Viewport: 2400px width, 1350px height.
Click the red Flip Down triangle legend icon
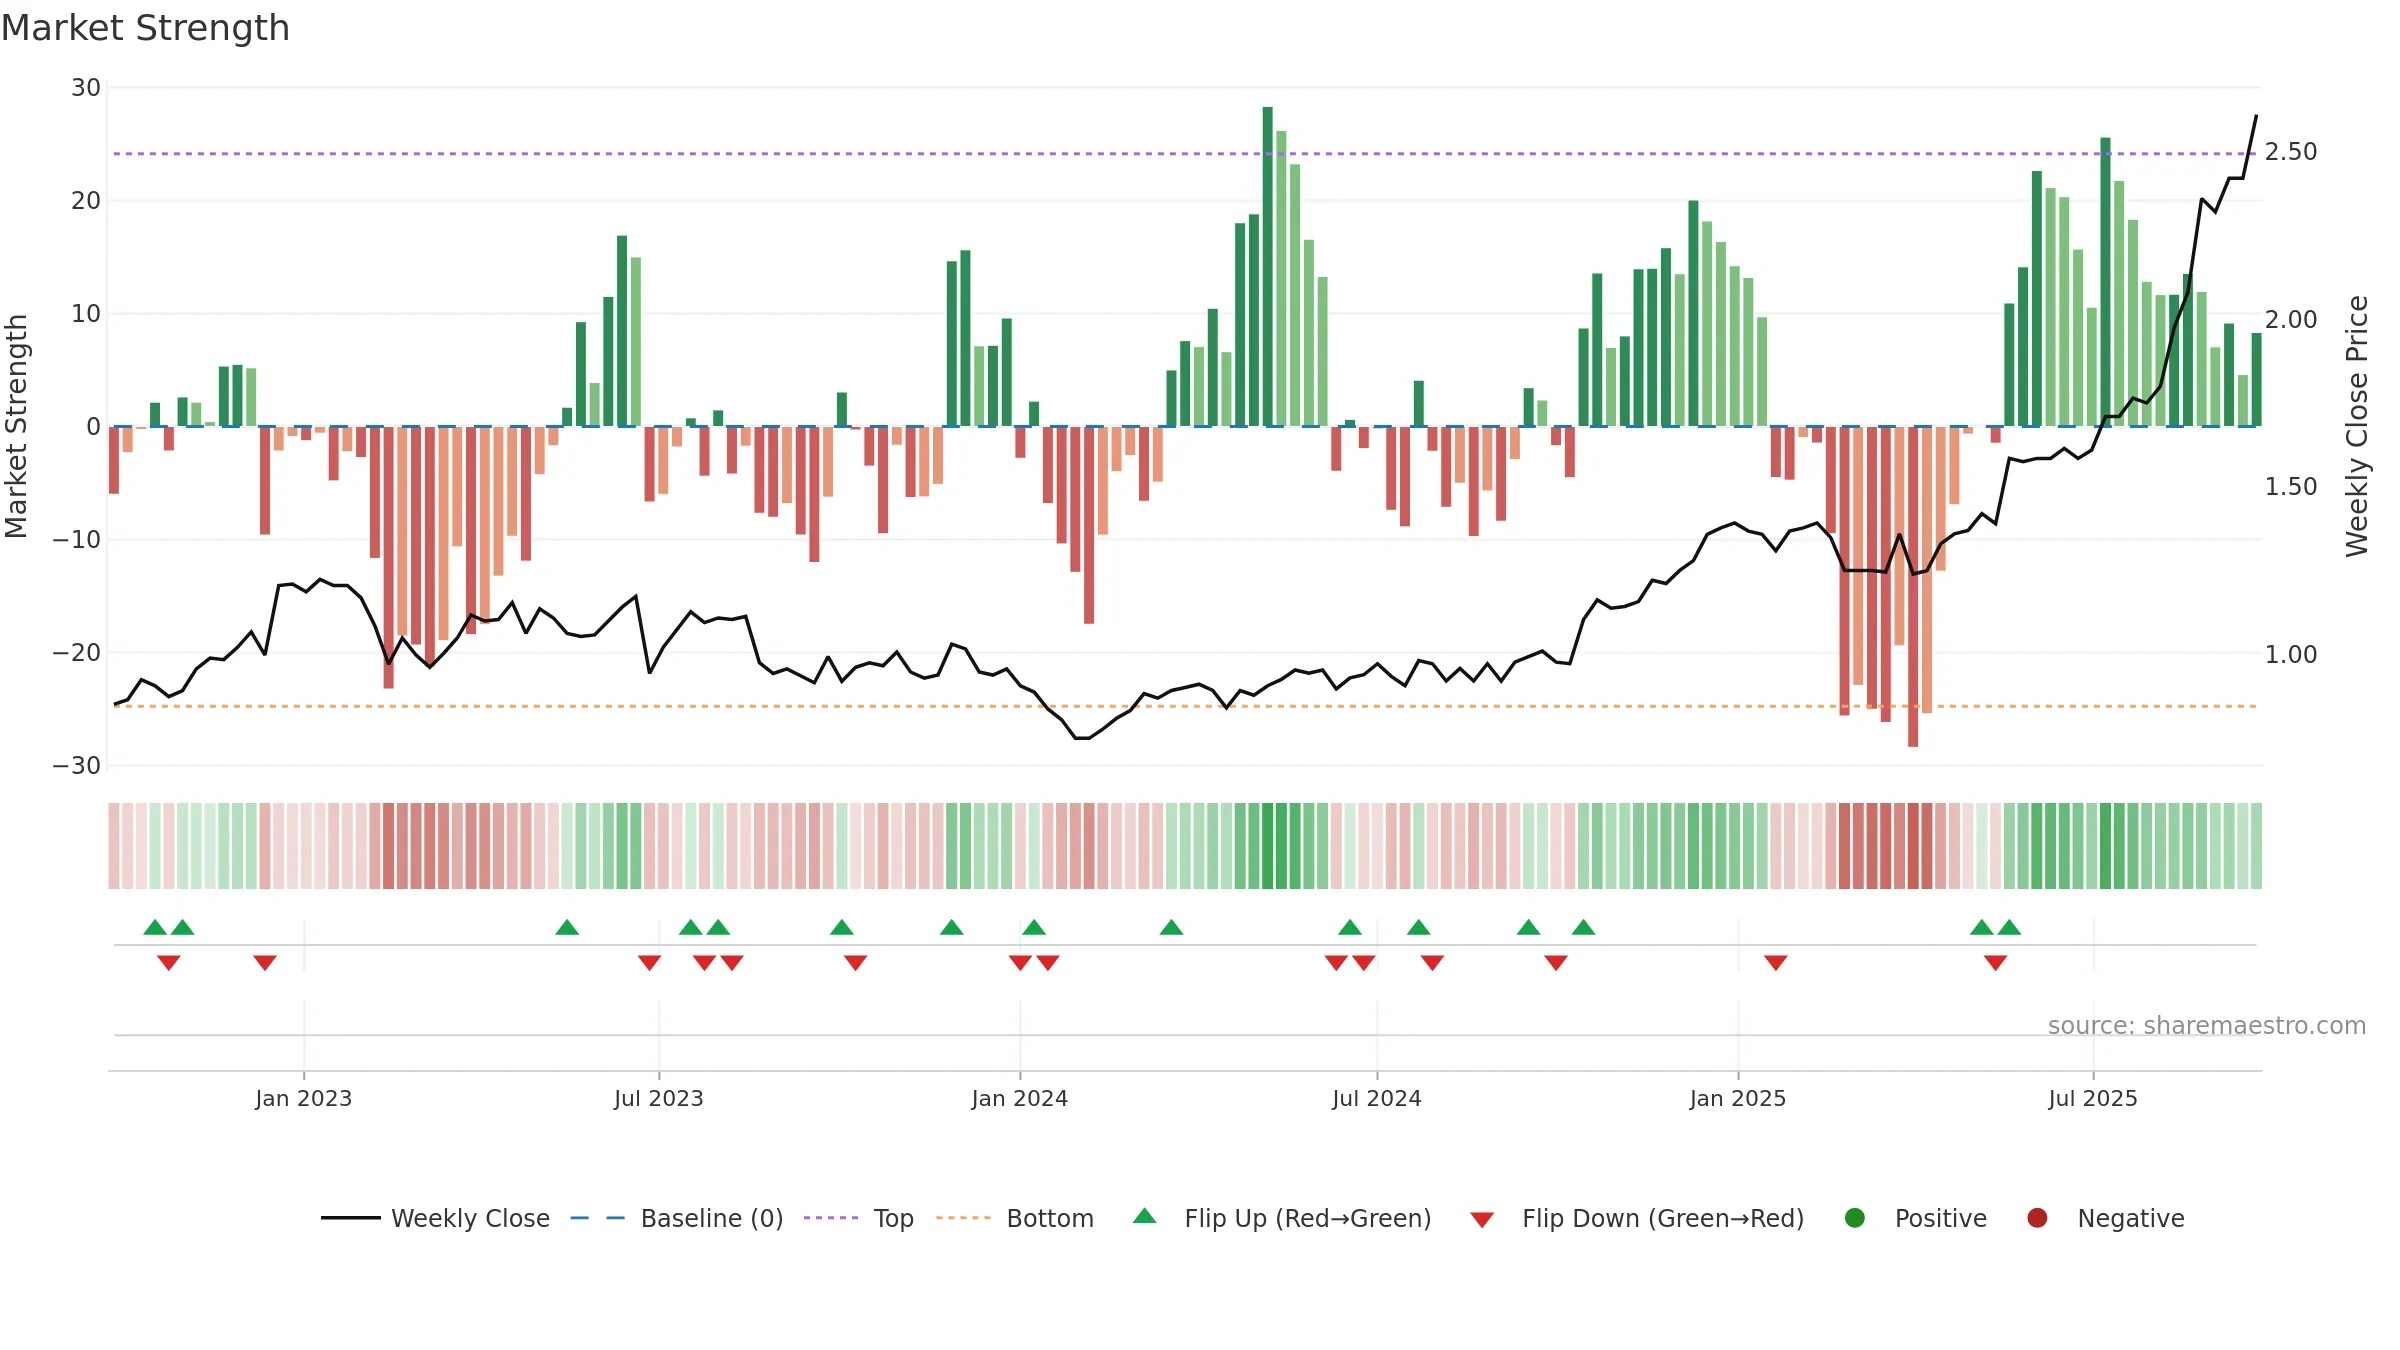click(x=1482, y=1220)
